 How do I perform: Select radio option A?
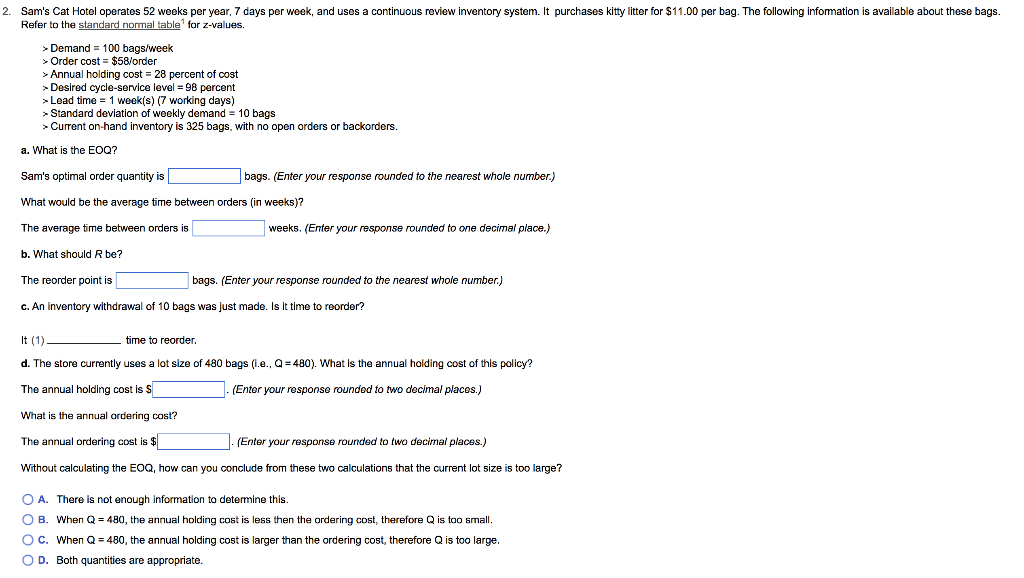(27, 499)
